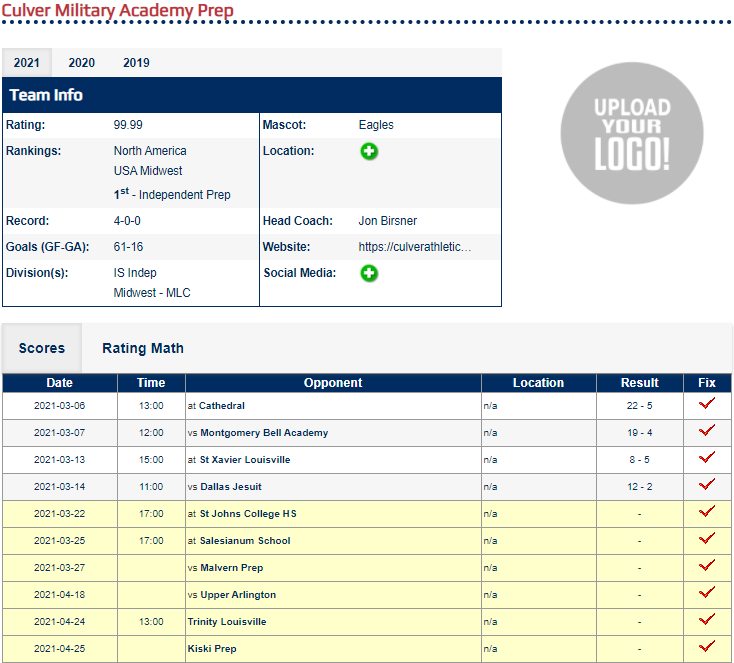Fix the St Johns College HS game checkmark
The height and width of the screenshot is (663, 734).
click(707, 511)
